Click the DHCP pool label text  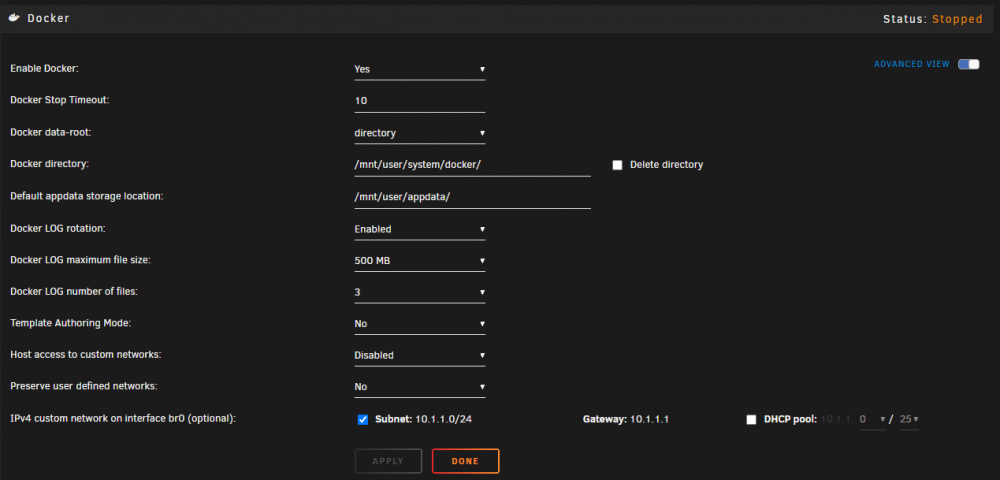(x=790, y=419)
